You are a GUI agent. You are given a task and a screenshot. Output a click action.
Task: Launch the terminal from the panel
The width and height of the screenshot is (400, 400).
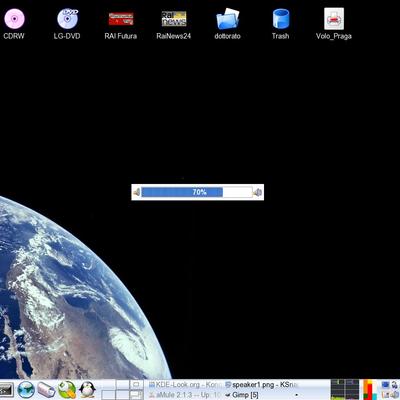click(6, 390)
